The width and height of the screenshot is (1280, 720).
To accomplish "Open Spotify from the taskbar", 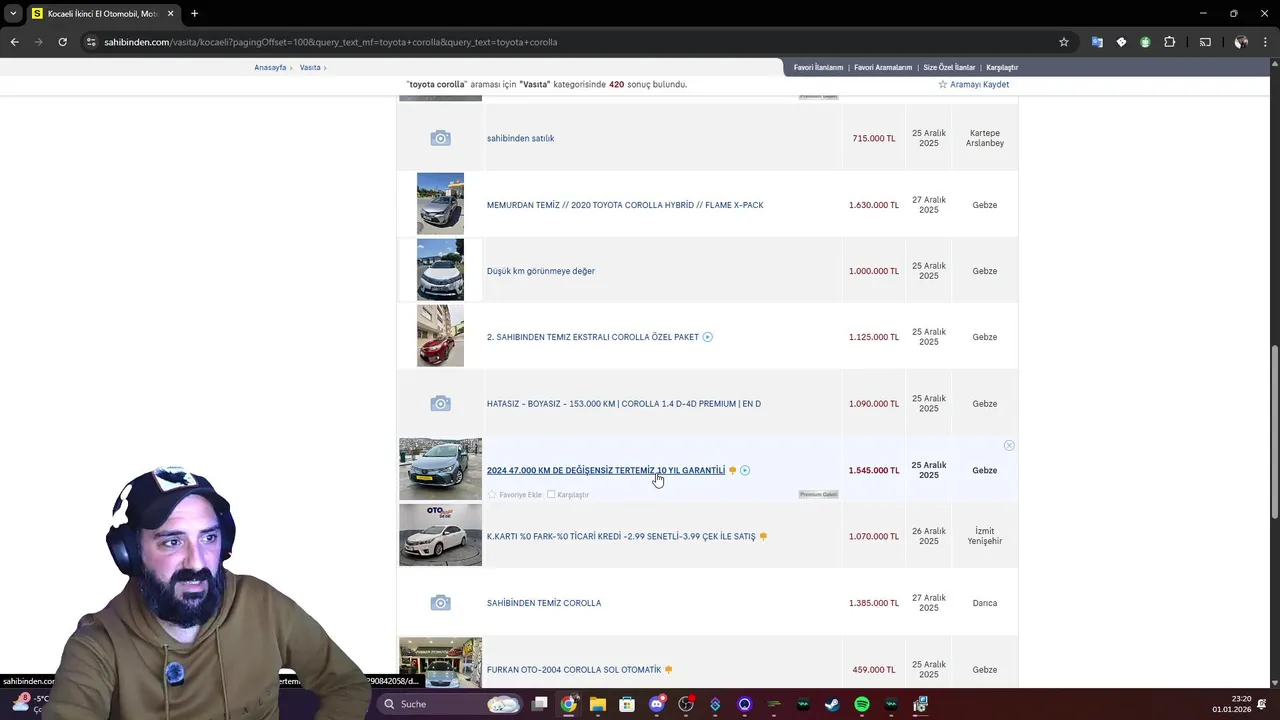I will (862, 704).
